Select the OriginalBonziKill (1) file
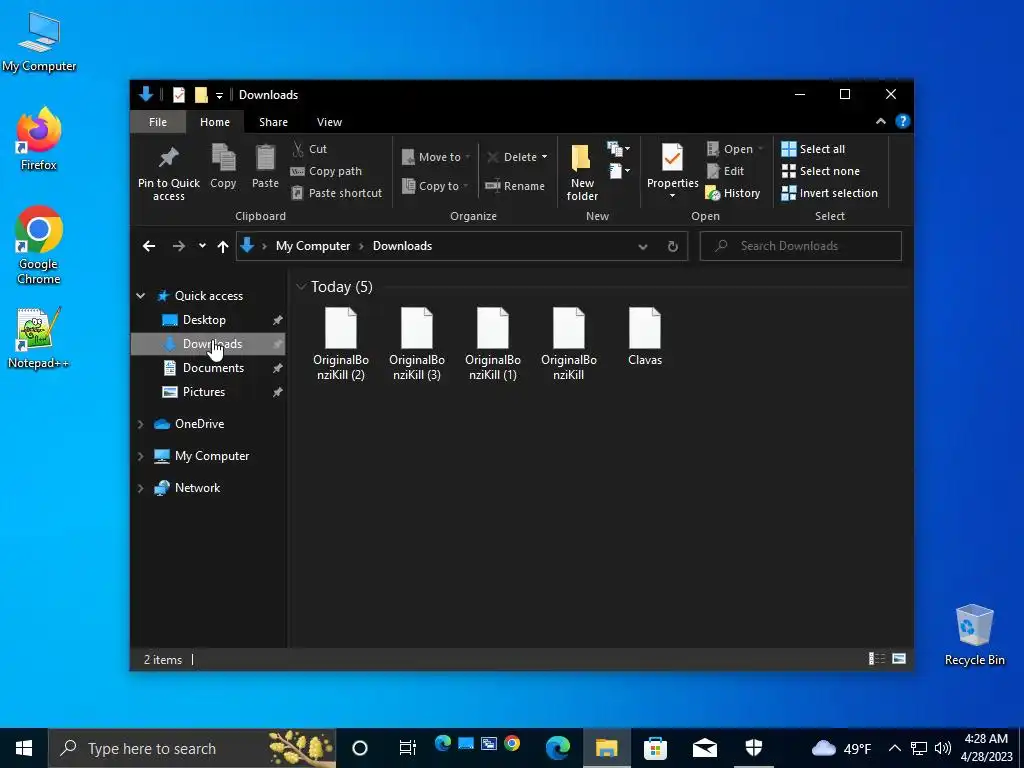1024x768 pixels. pos(493,344)
